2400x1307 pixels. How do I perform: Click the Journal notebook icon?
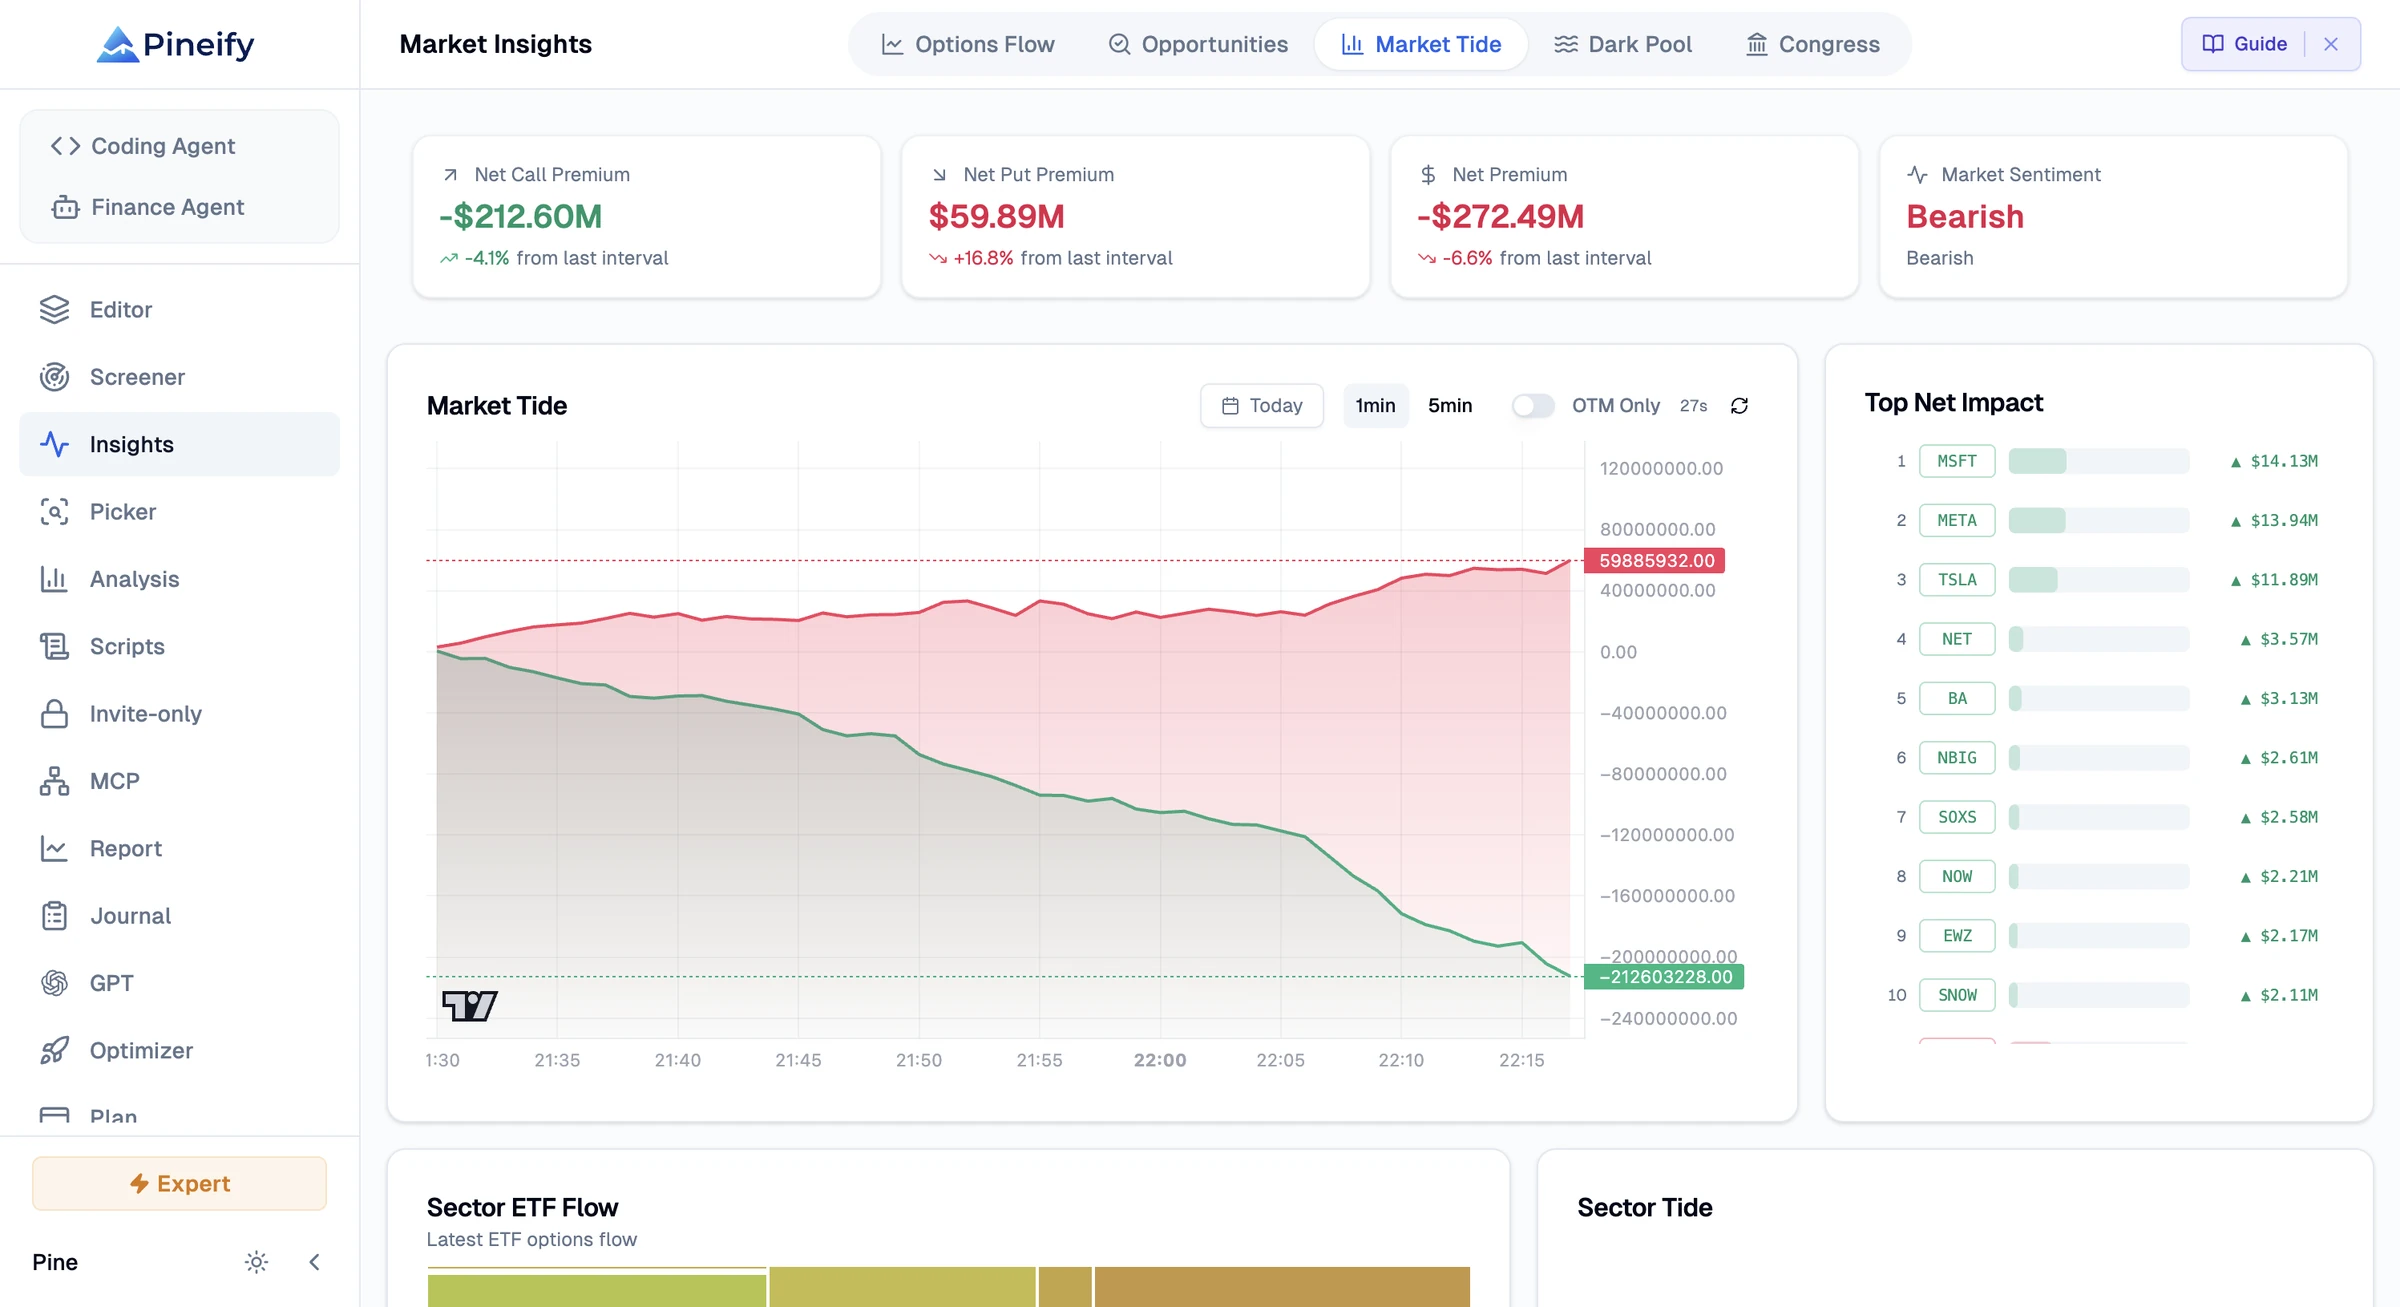[x=54, y=916]
